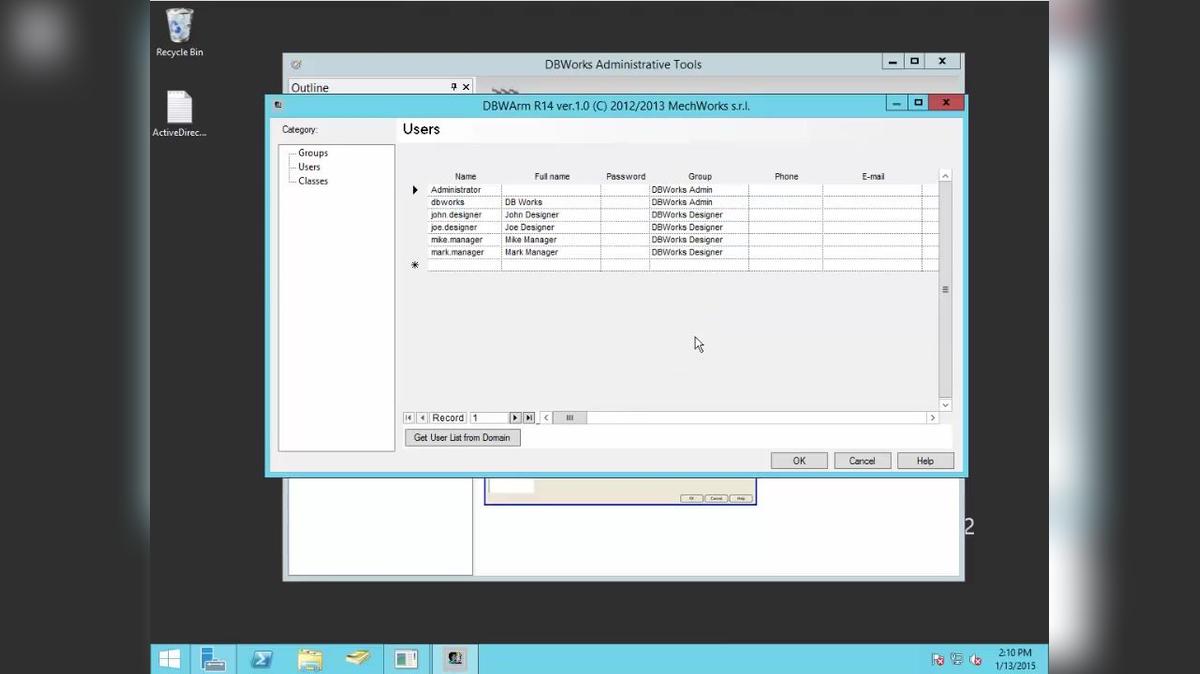Screen dimensions: 1200x674
Task: Click Administrator's DBWorks Admin group cell
Action: 700,190
